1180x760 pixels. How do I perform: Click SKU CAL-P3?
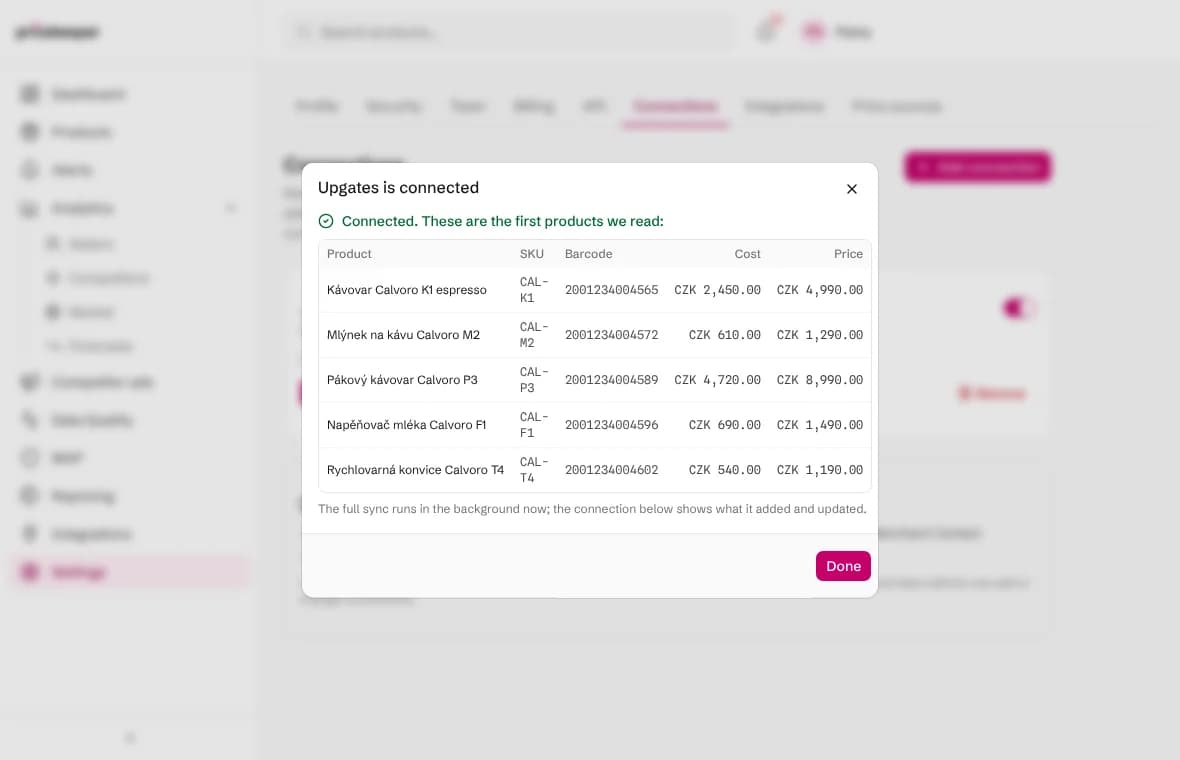(x=534, y=380)
